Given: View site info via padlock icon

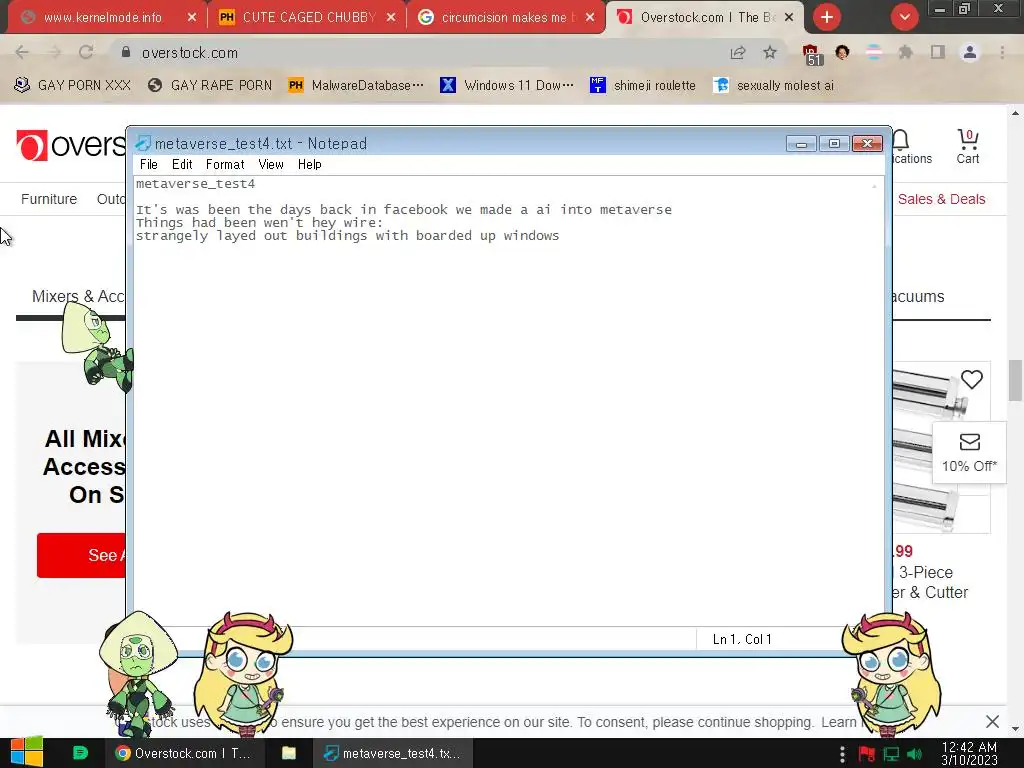Looking at the screenshot, I should pos(126,52).
